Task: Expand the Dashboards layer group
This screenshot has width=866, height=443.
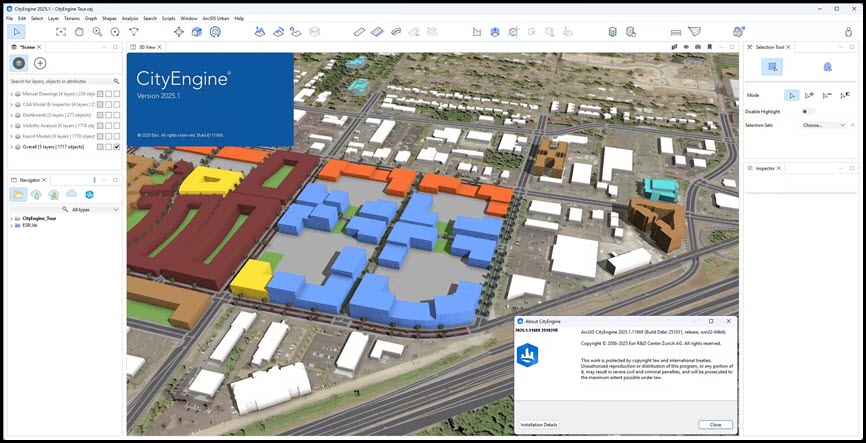Action: (x=11, y=115)
